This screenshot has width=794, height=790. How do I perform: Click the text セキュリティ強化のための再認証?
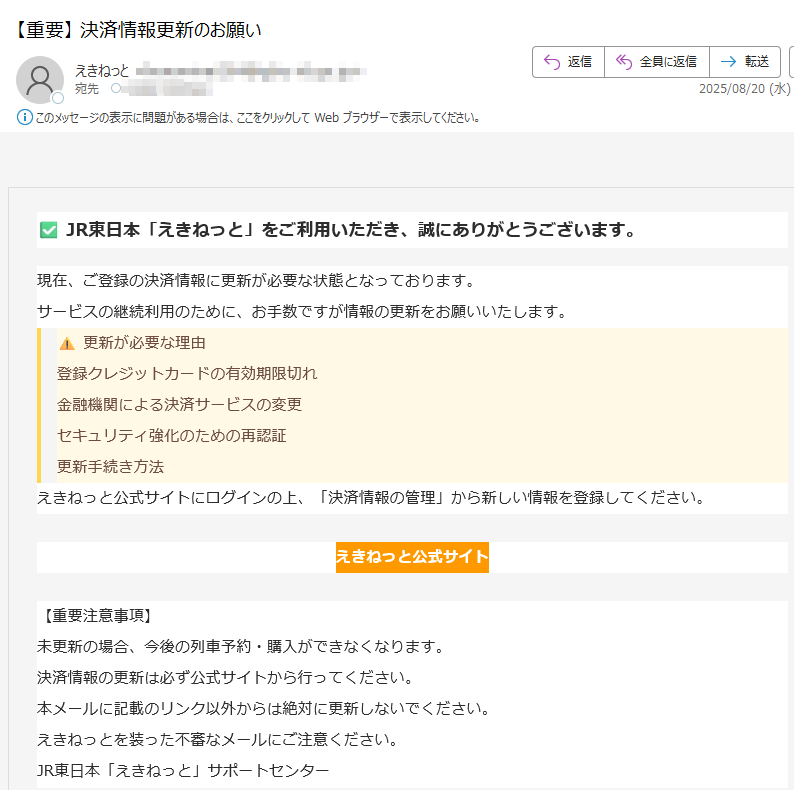172,436
